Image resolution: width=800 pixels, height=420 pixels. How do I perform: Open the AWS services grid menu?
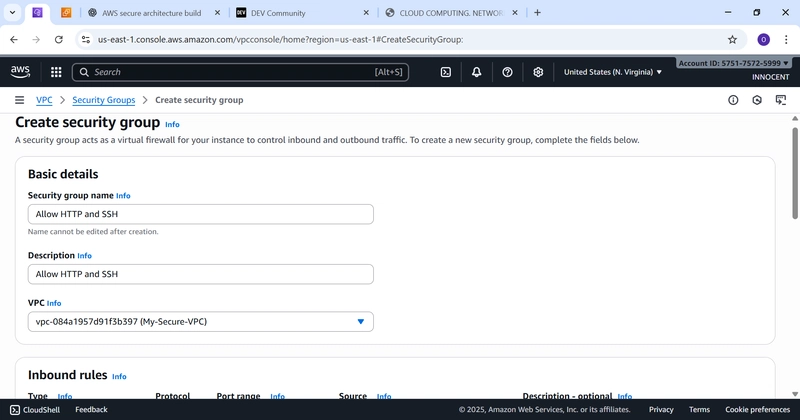point(56,72)
